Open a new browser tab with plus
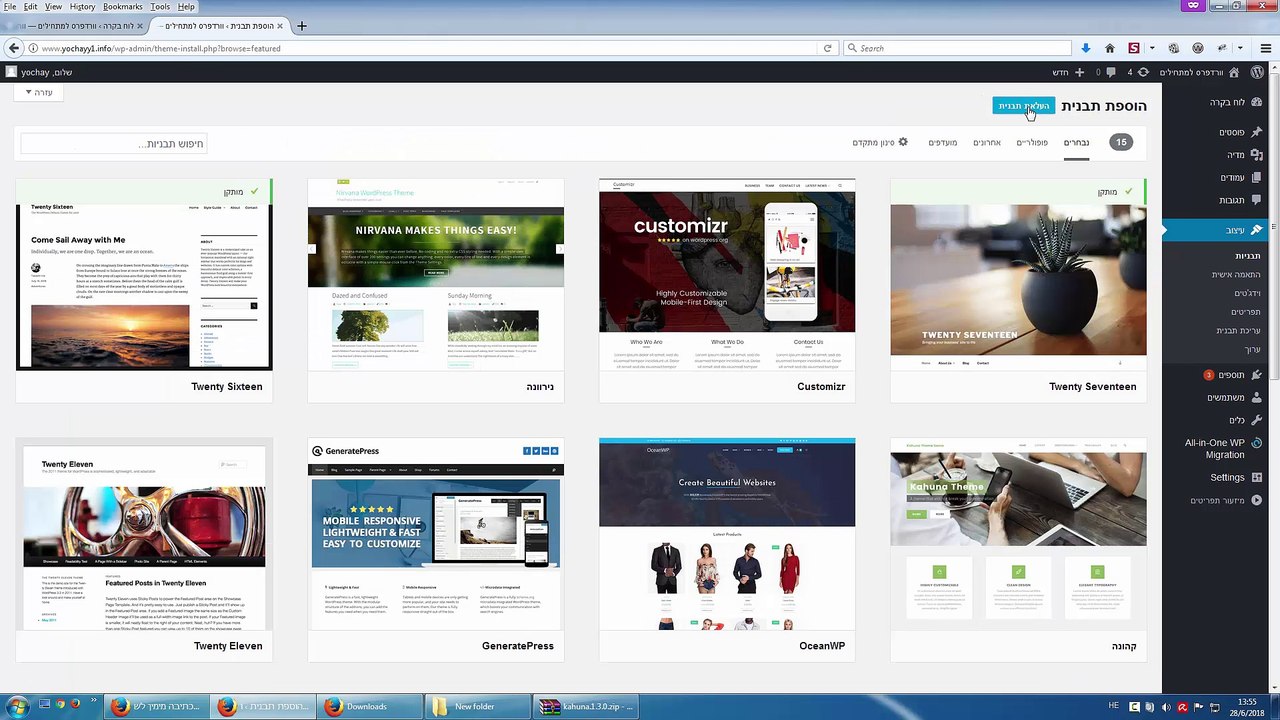 click(301, 26)
